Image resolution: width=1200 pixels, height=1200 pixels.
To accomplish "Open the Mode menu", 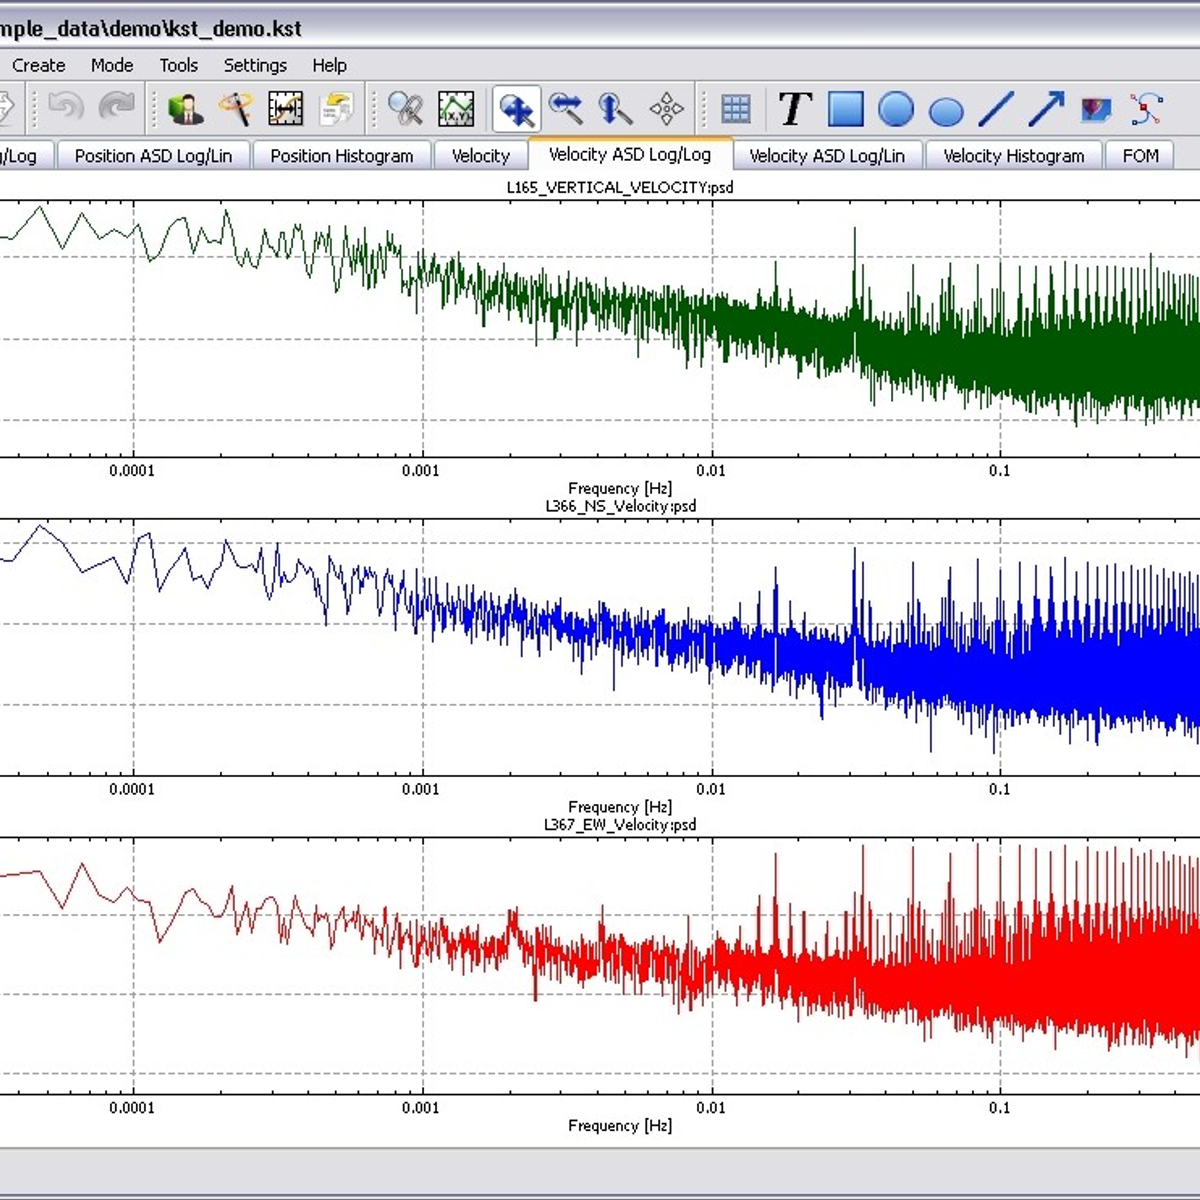I will (111, 65).
